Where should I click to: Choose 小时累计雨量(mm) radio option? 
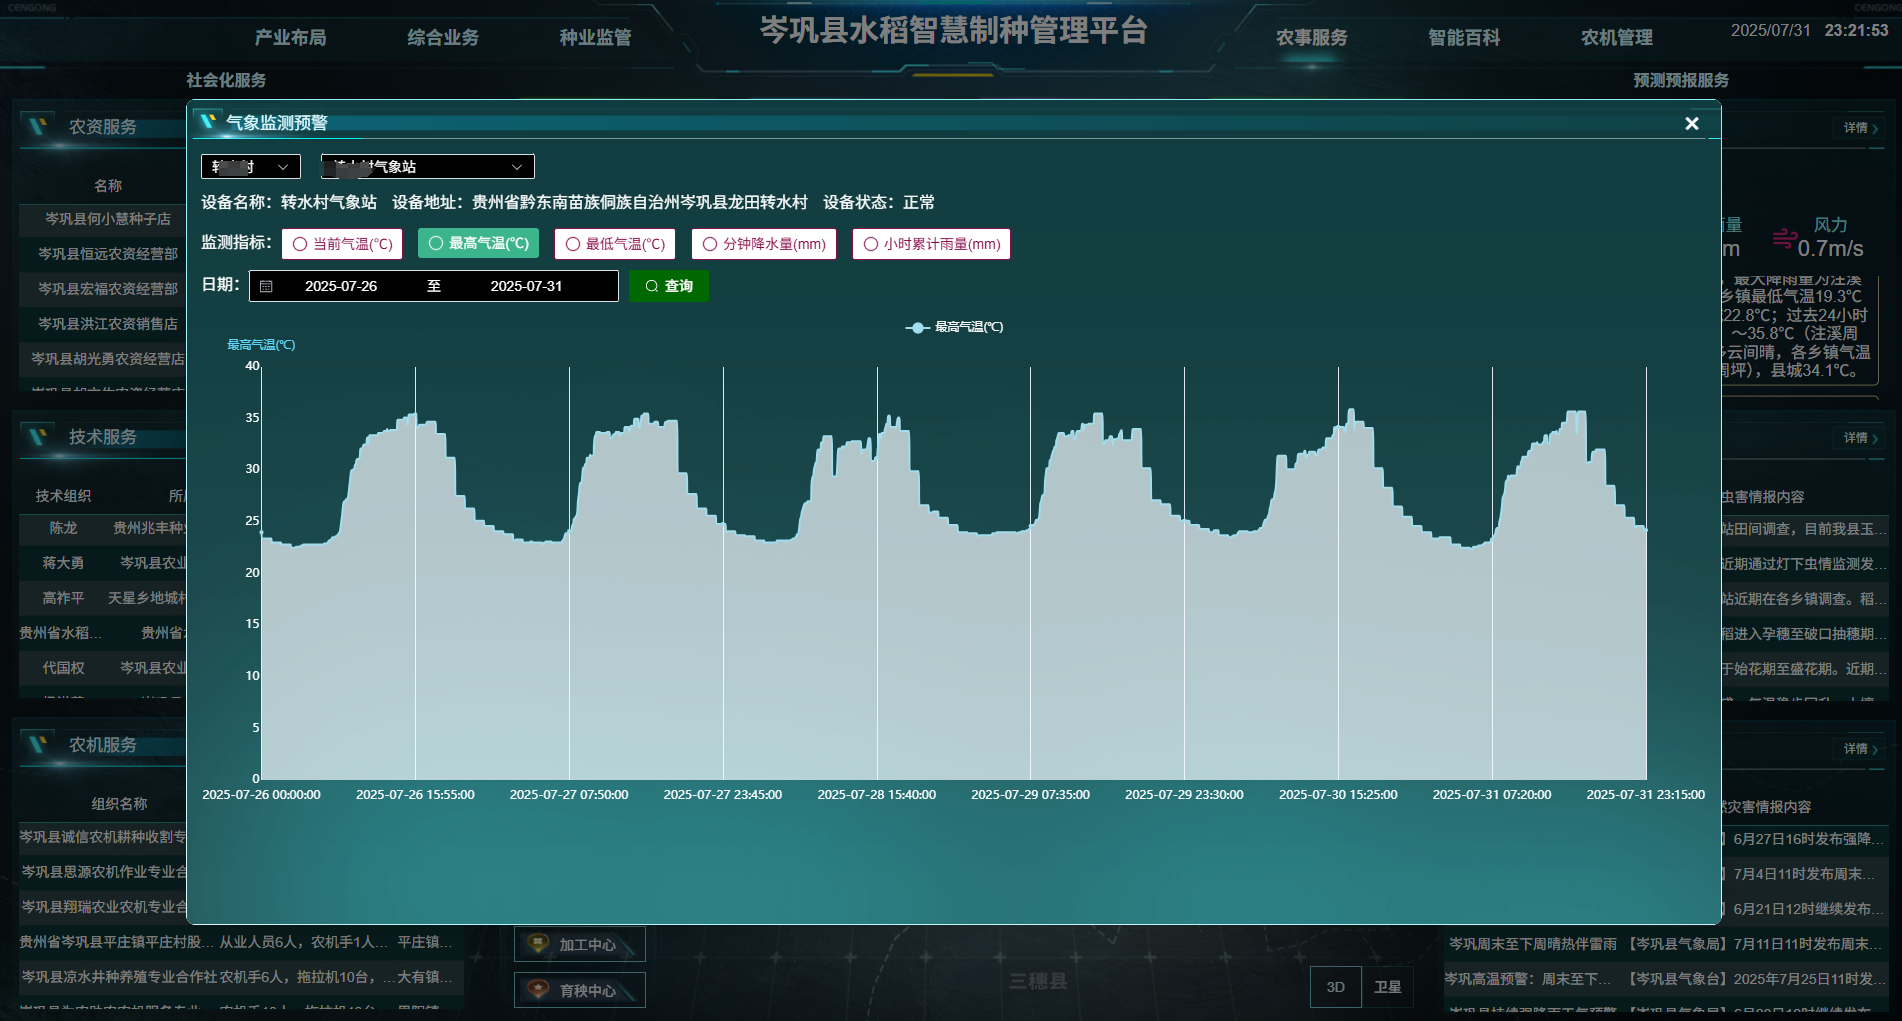[x=931, y=244]
